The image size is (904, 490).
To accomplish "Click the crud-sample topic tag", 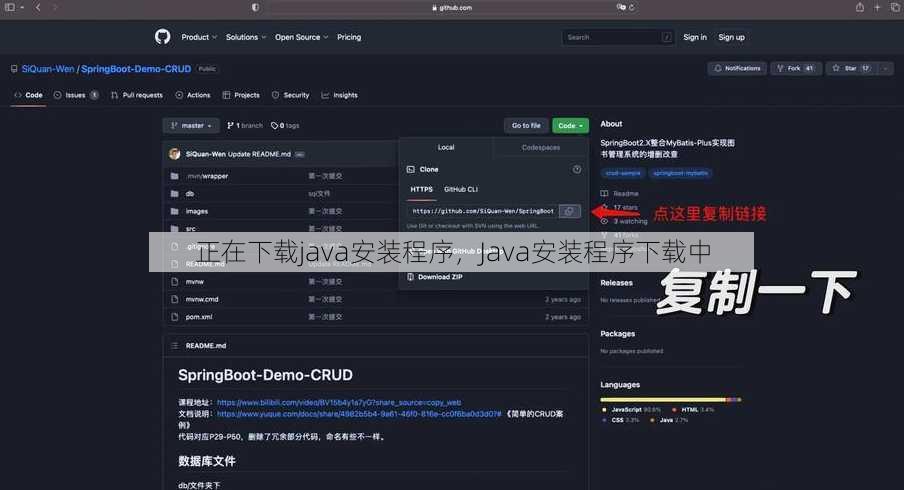I will [623, 173].
